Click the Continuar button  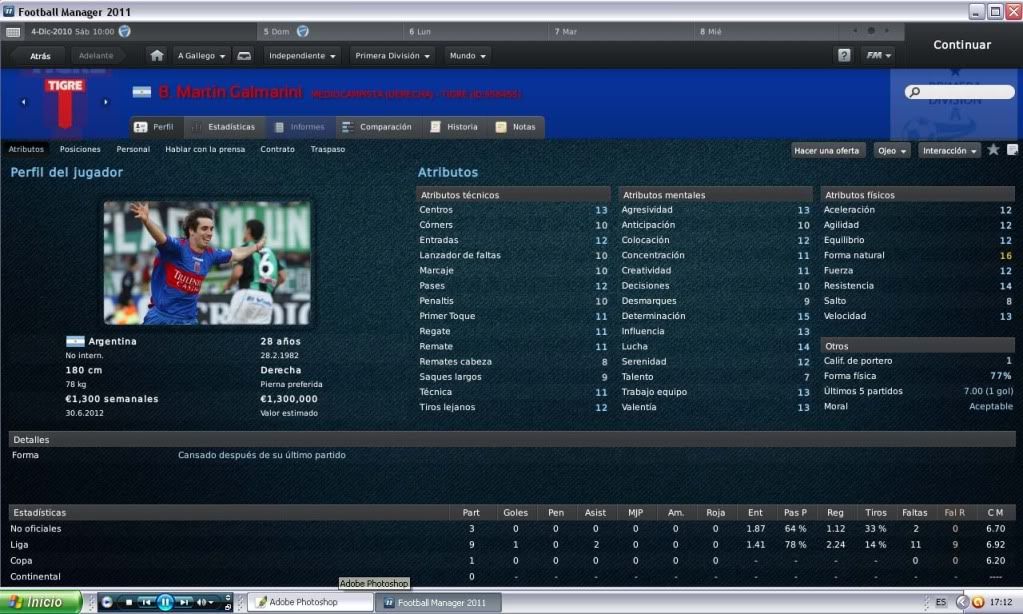tap(962, 45)
